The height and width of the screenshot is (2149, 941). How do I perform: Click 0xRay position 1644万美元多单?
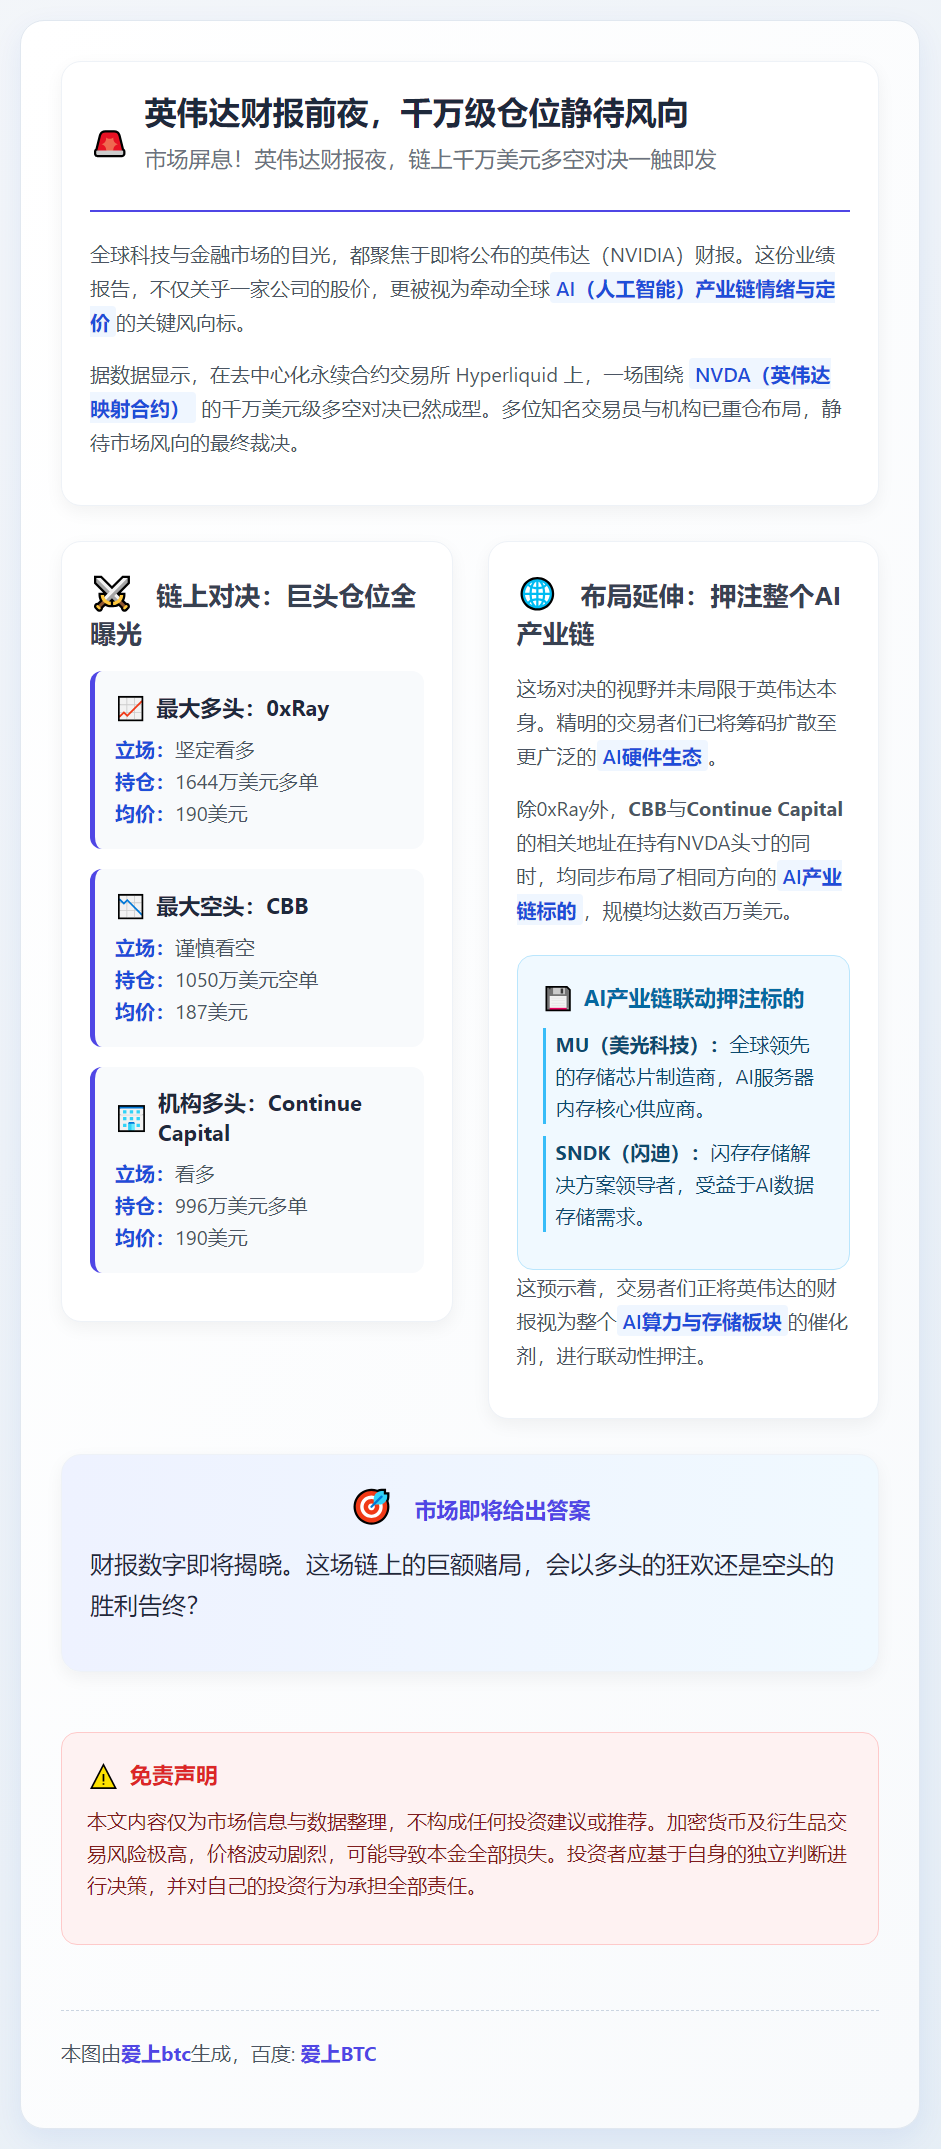(x=247, y=782)
